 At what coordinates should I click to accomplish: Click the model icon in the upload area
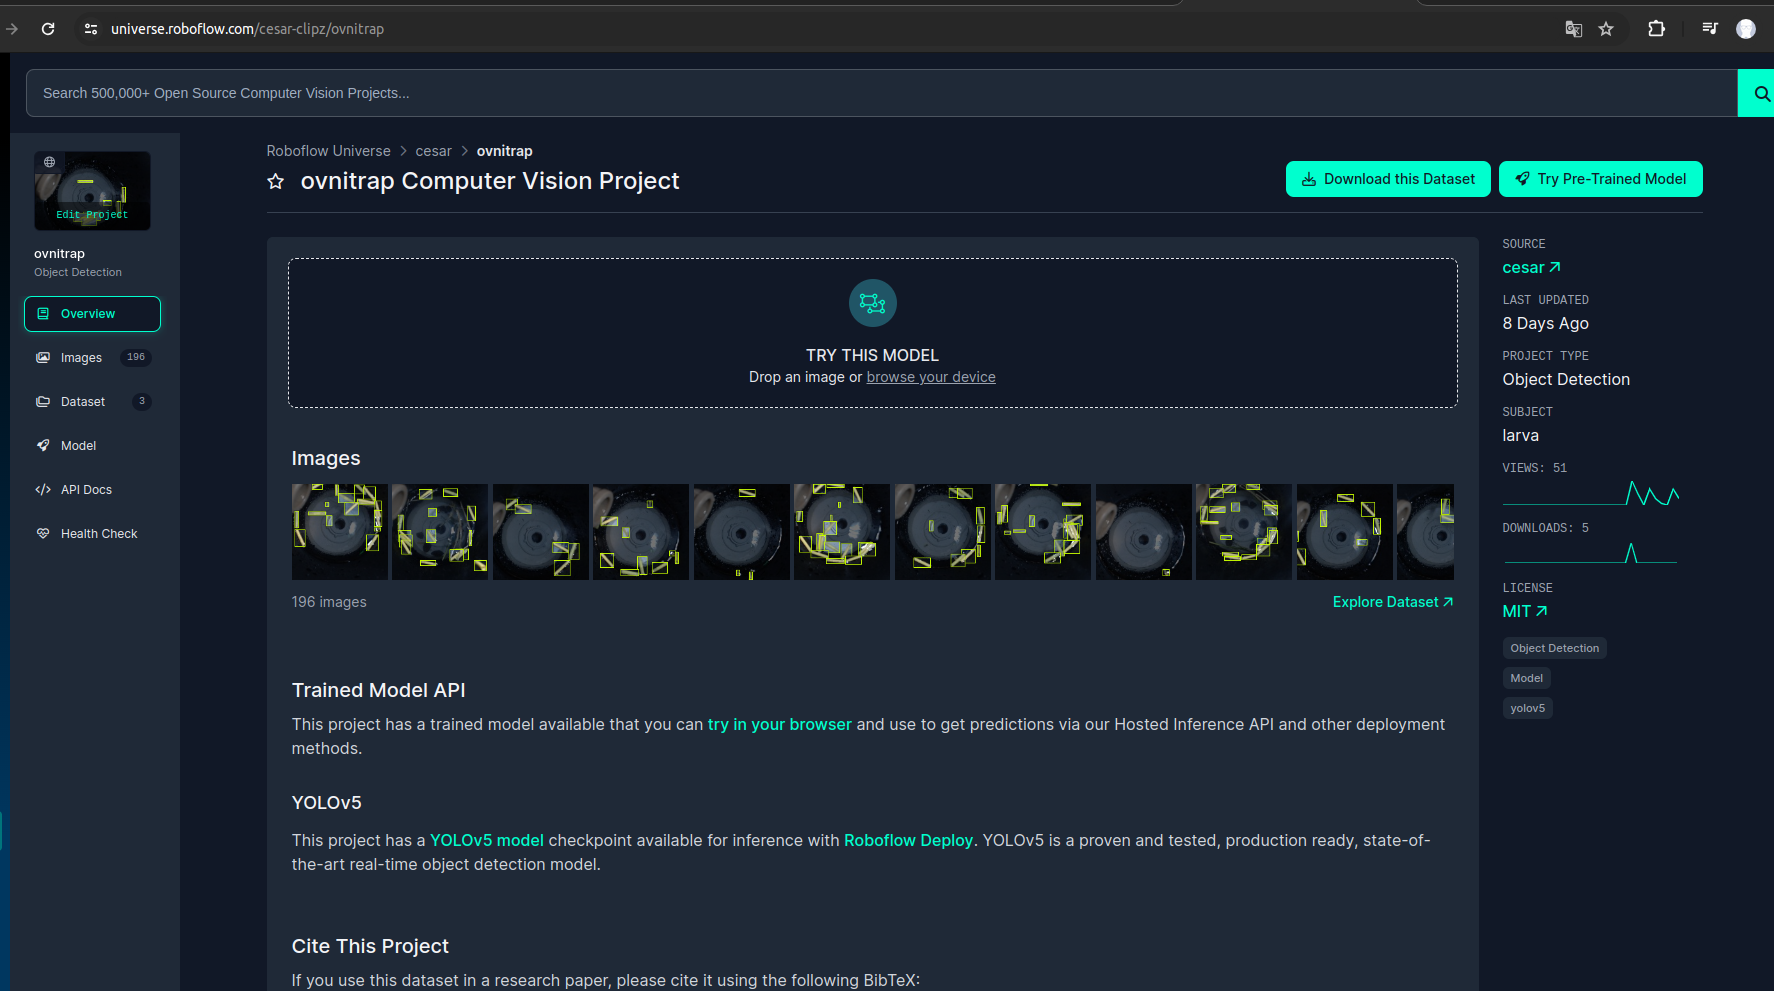[x=872, y=303]
